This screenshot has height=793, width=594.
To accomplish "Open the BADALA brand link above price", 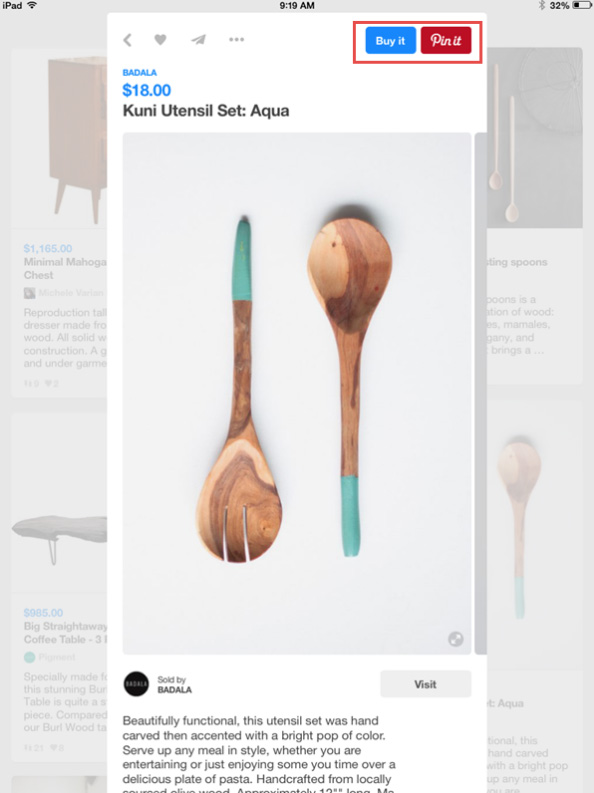I will [x=140, y=72].
